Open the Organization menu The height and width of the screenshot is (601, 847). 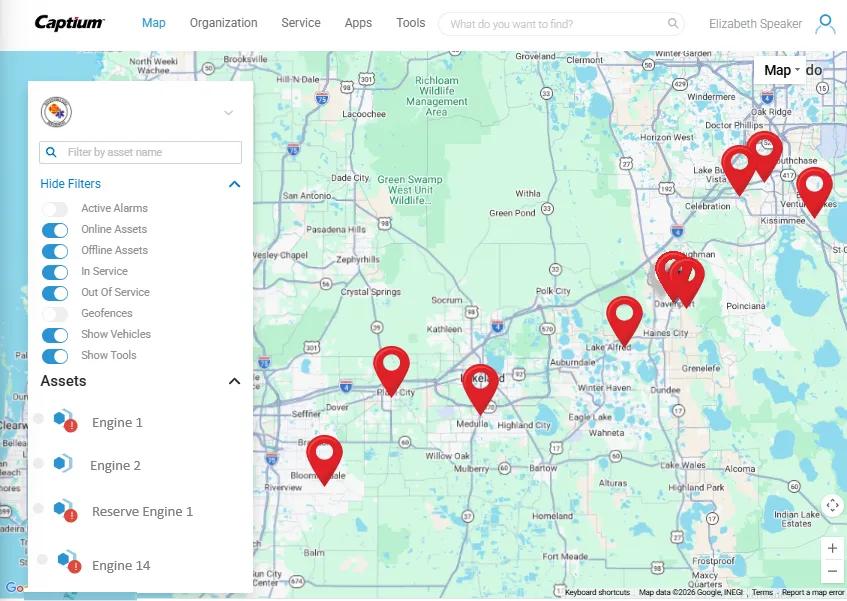(x=223, y=23)
